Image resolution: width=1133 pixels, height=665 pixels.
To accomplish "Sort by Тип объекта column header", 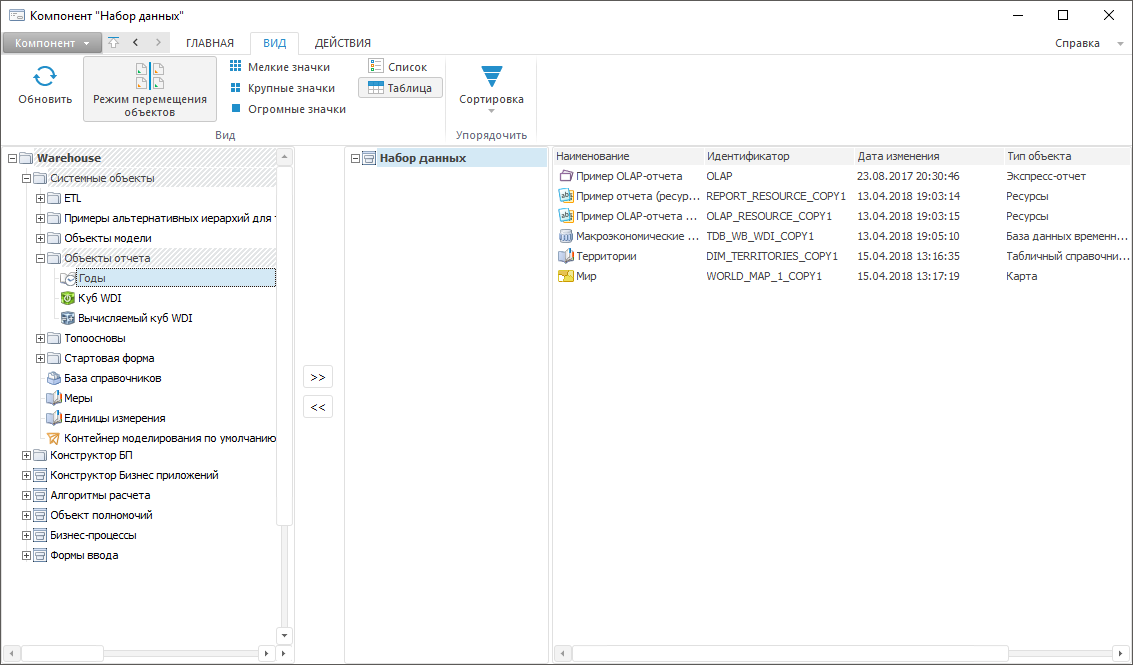I will [1067, 156].
